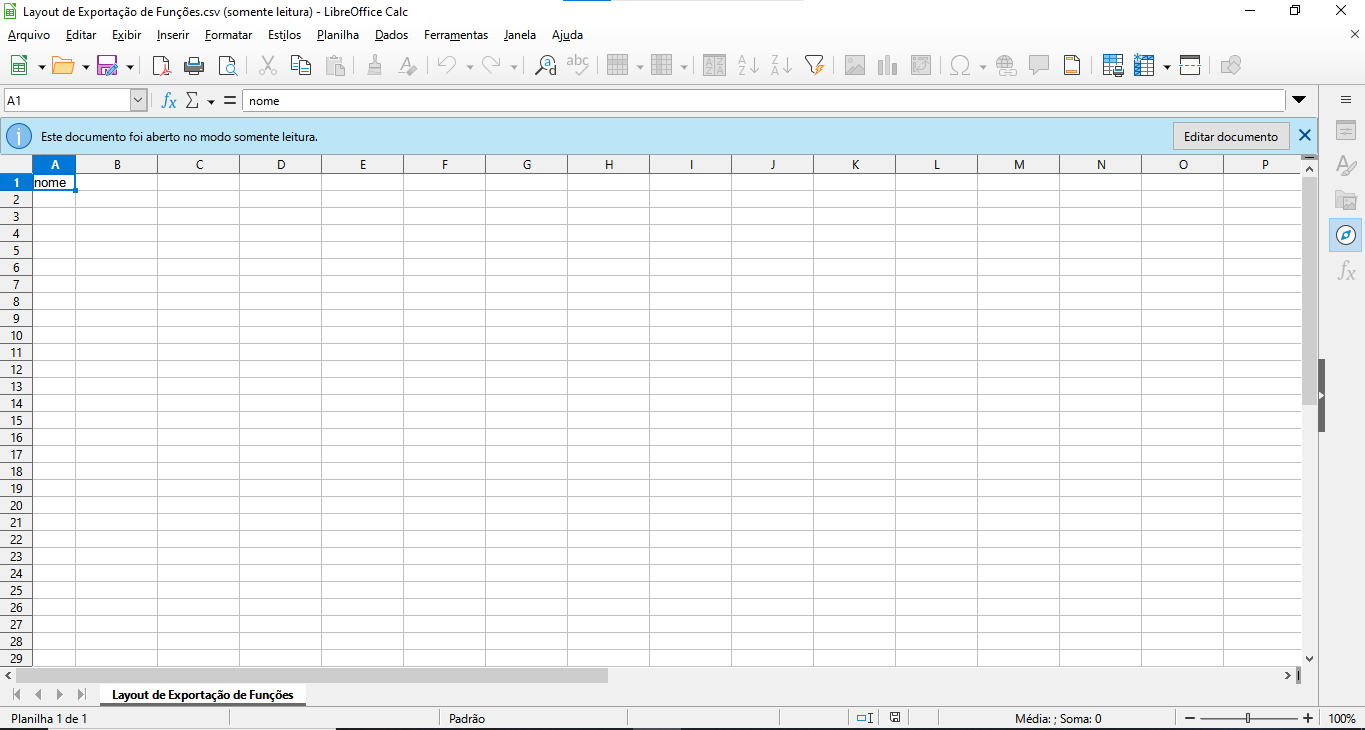
Task: Click the New spreadsheet icon
Action: pos(19,66)
